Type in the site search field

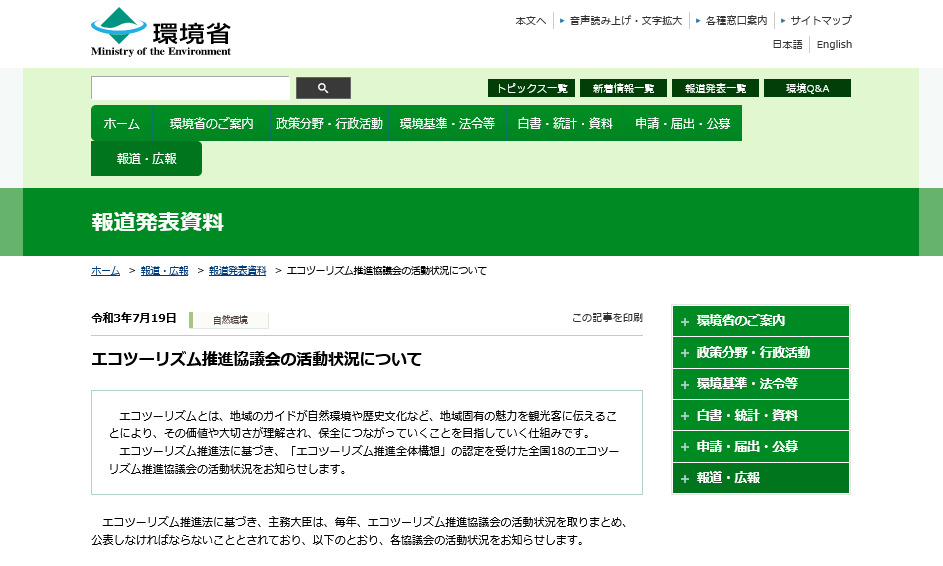(x=190, y=88)
